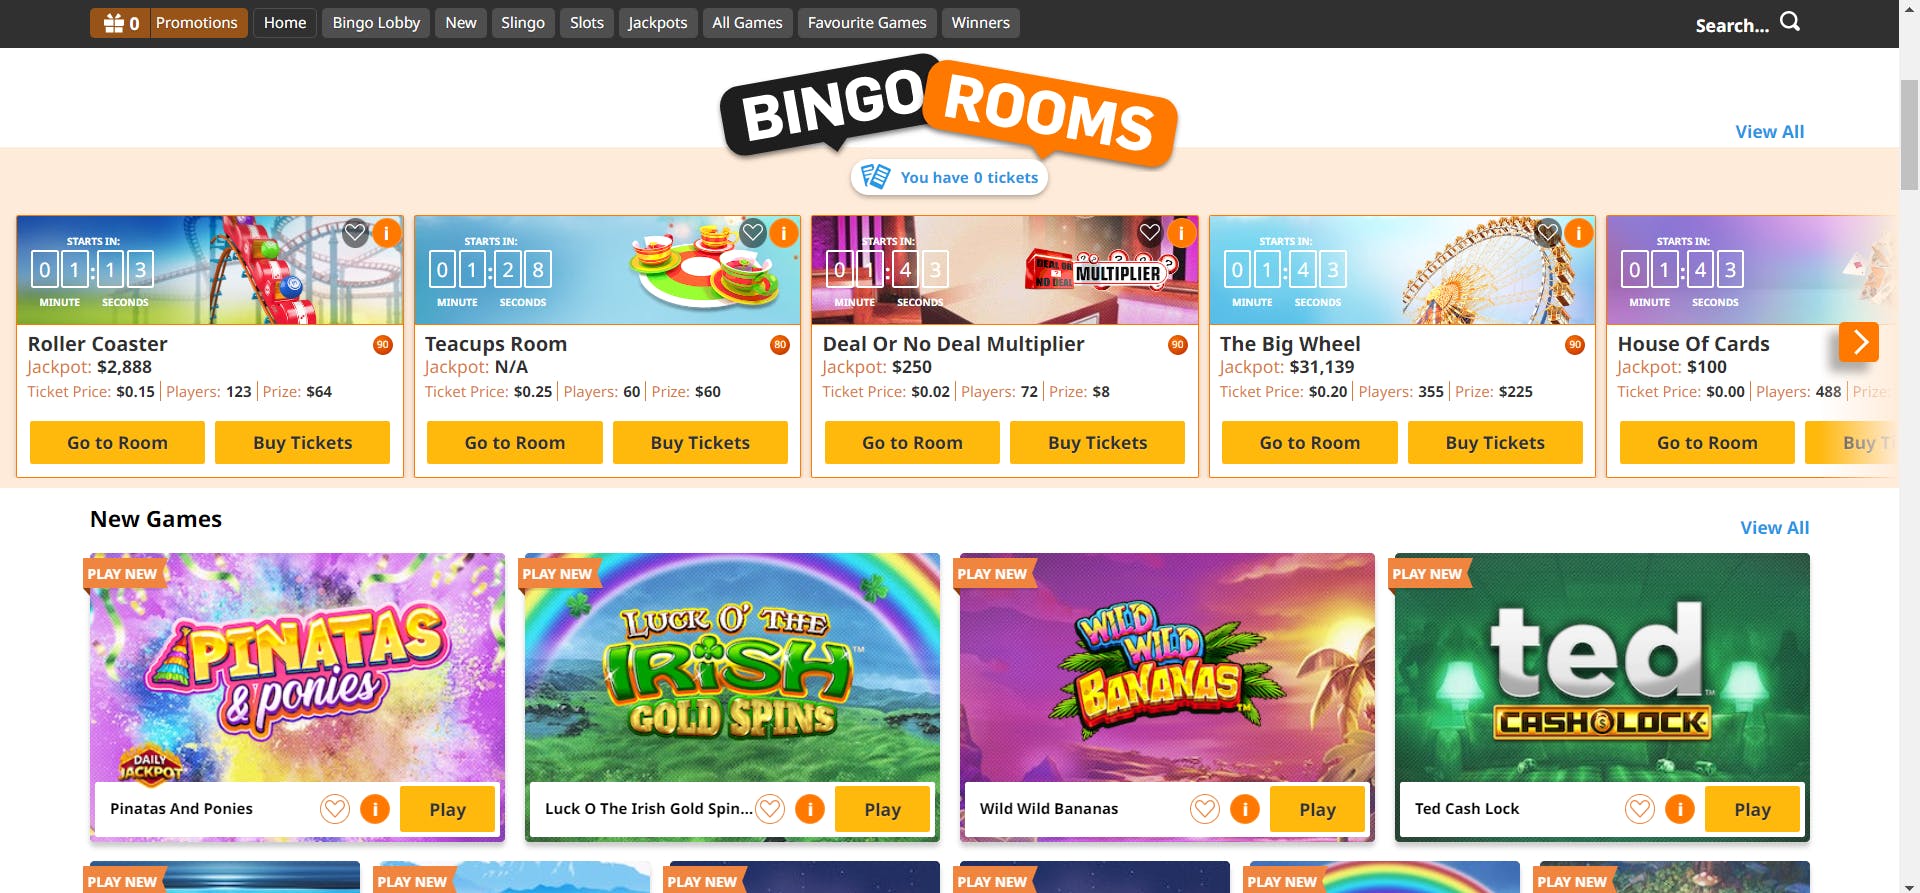Screen dimensions: 1920x893
Task: Open the Slingo menu tab
Action: pos(523,23)
